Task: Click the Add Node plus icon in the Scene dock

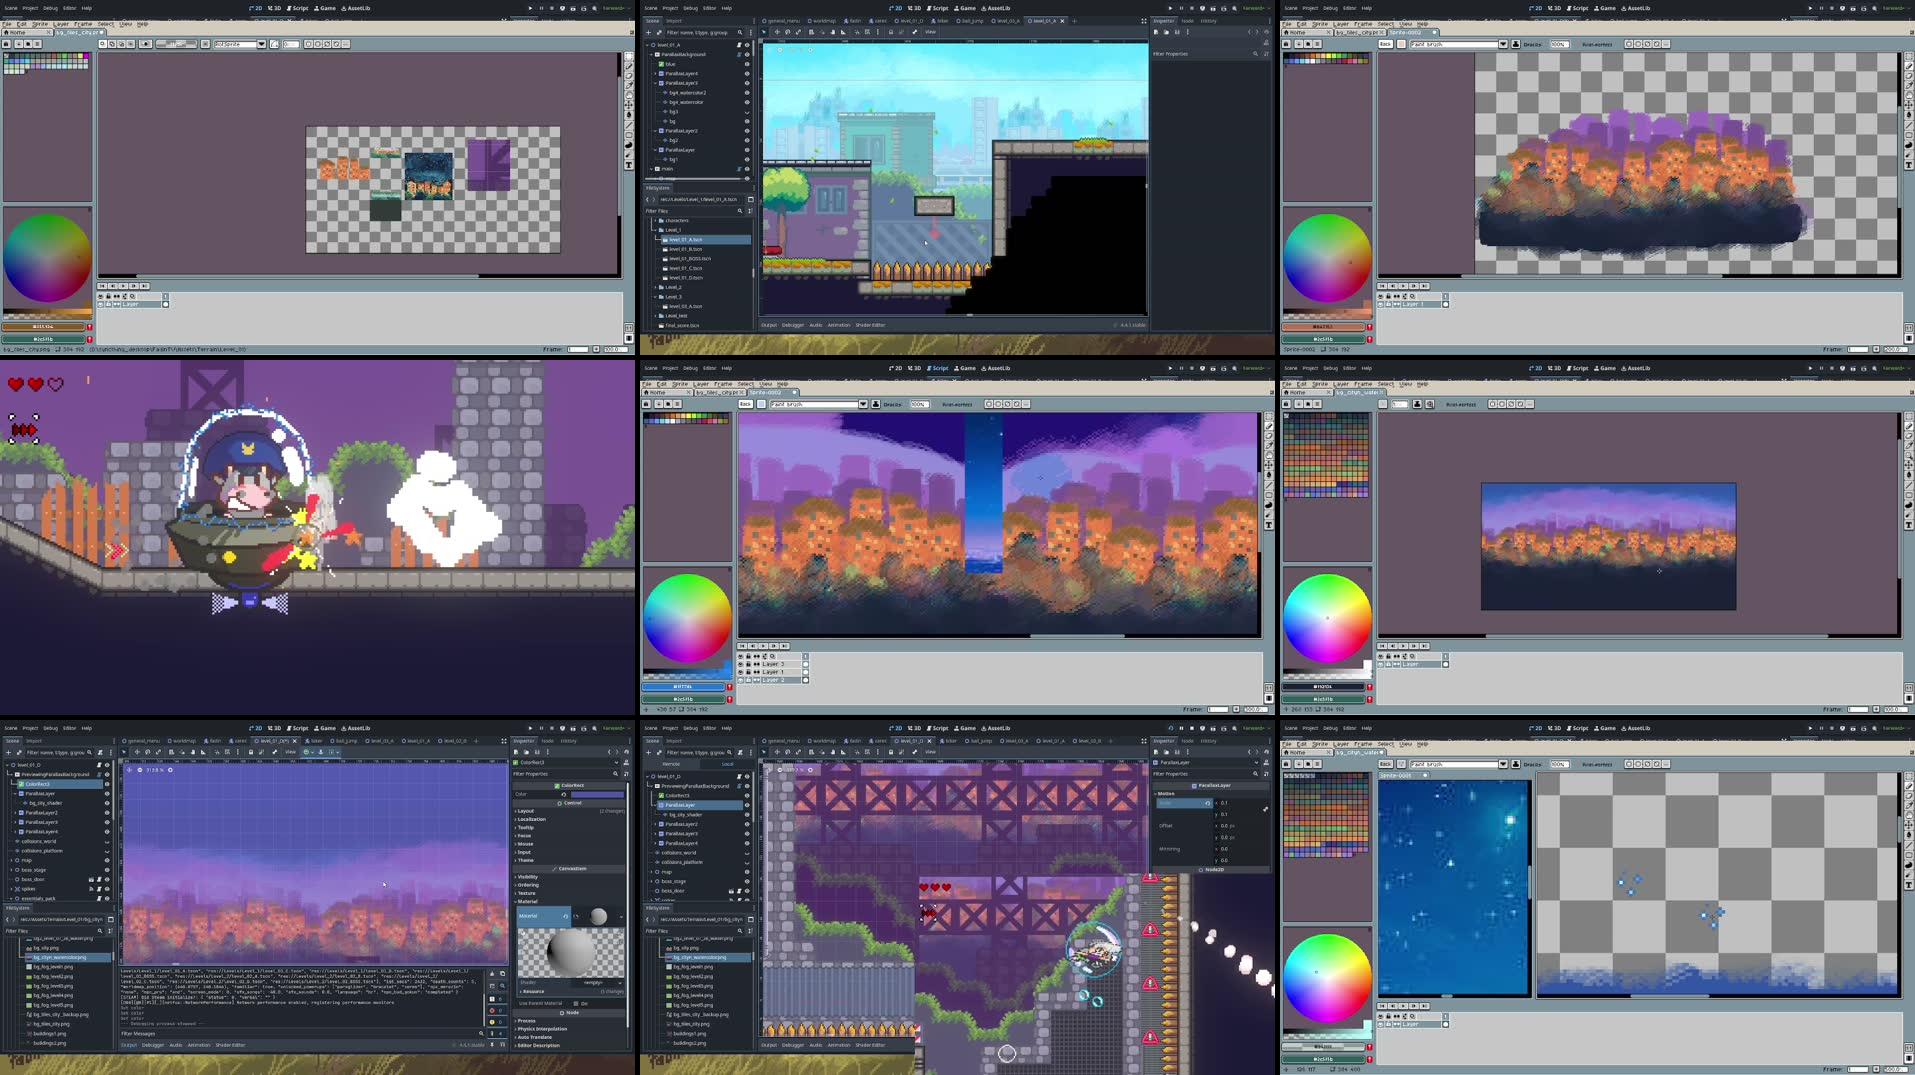Action: coord(650,32)
